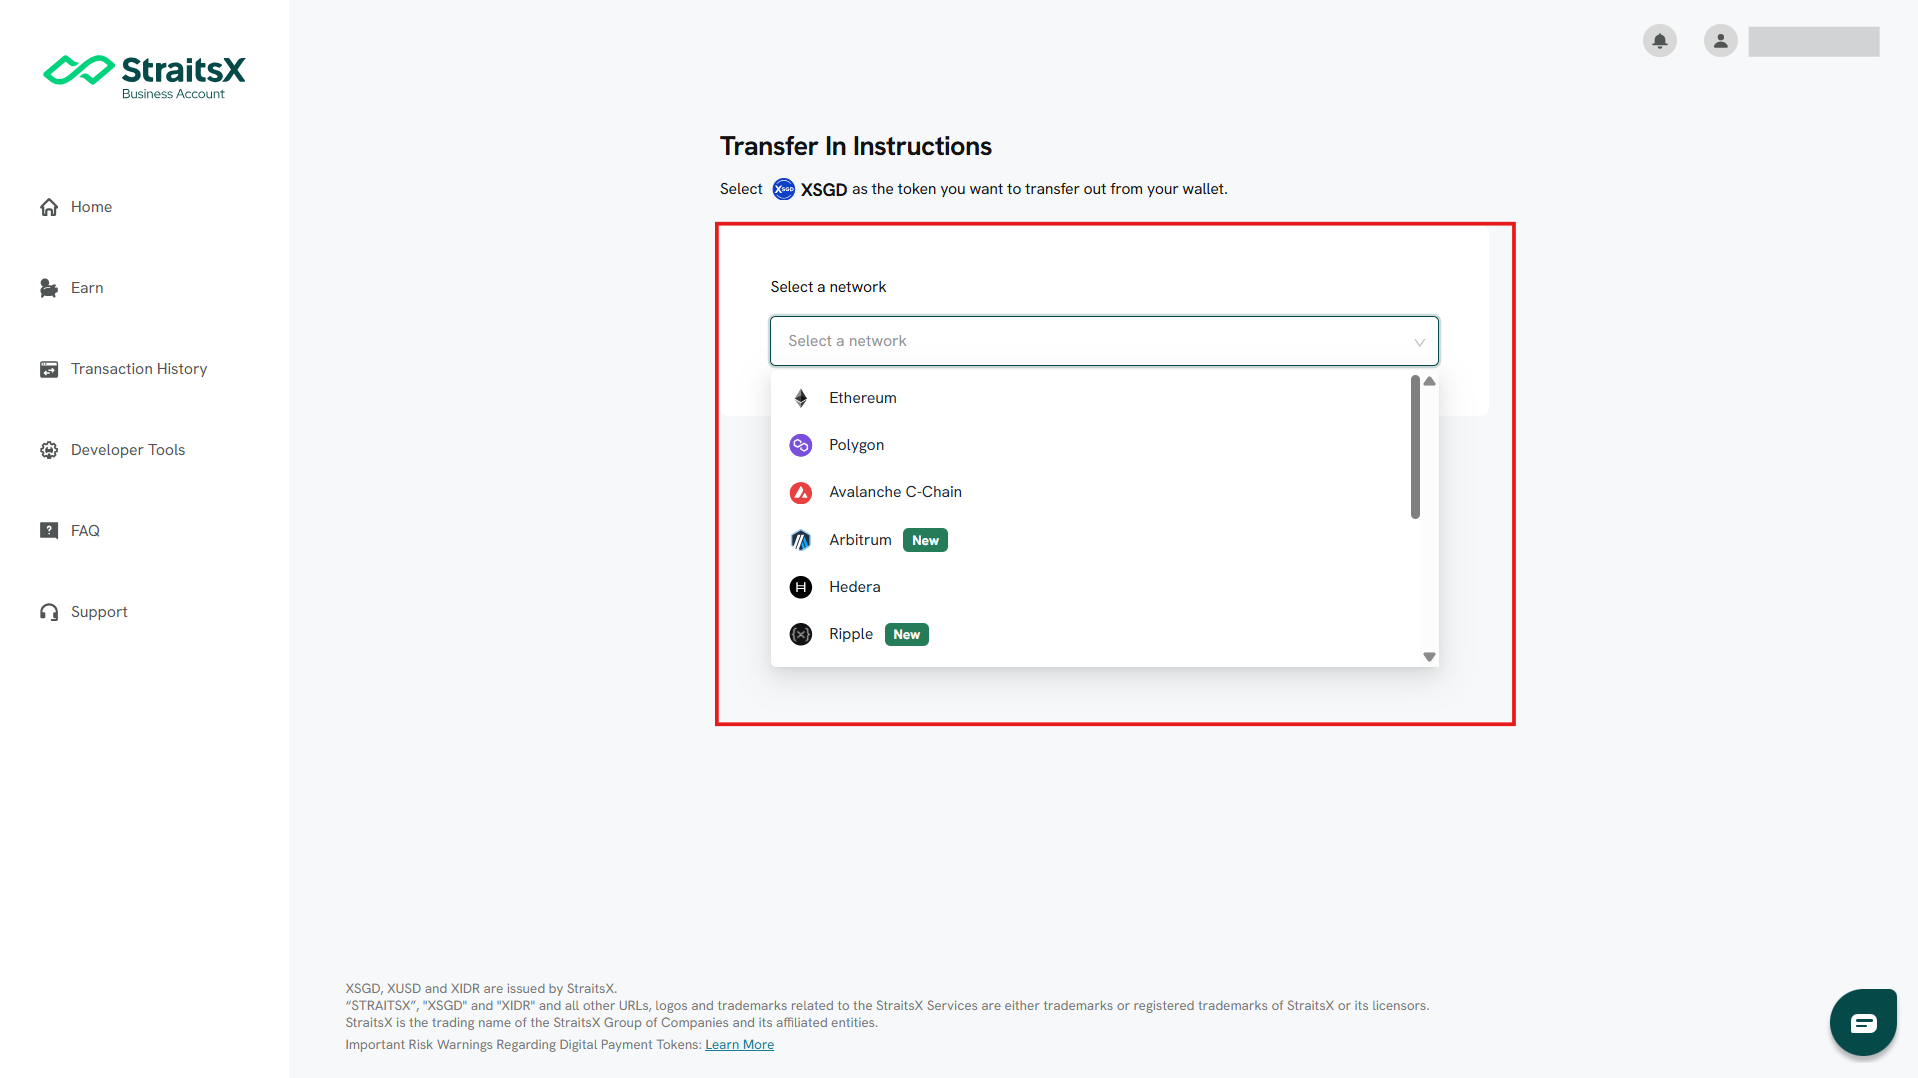
Task: Open the chat widget bubble
Action: [1863, 1022]
